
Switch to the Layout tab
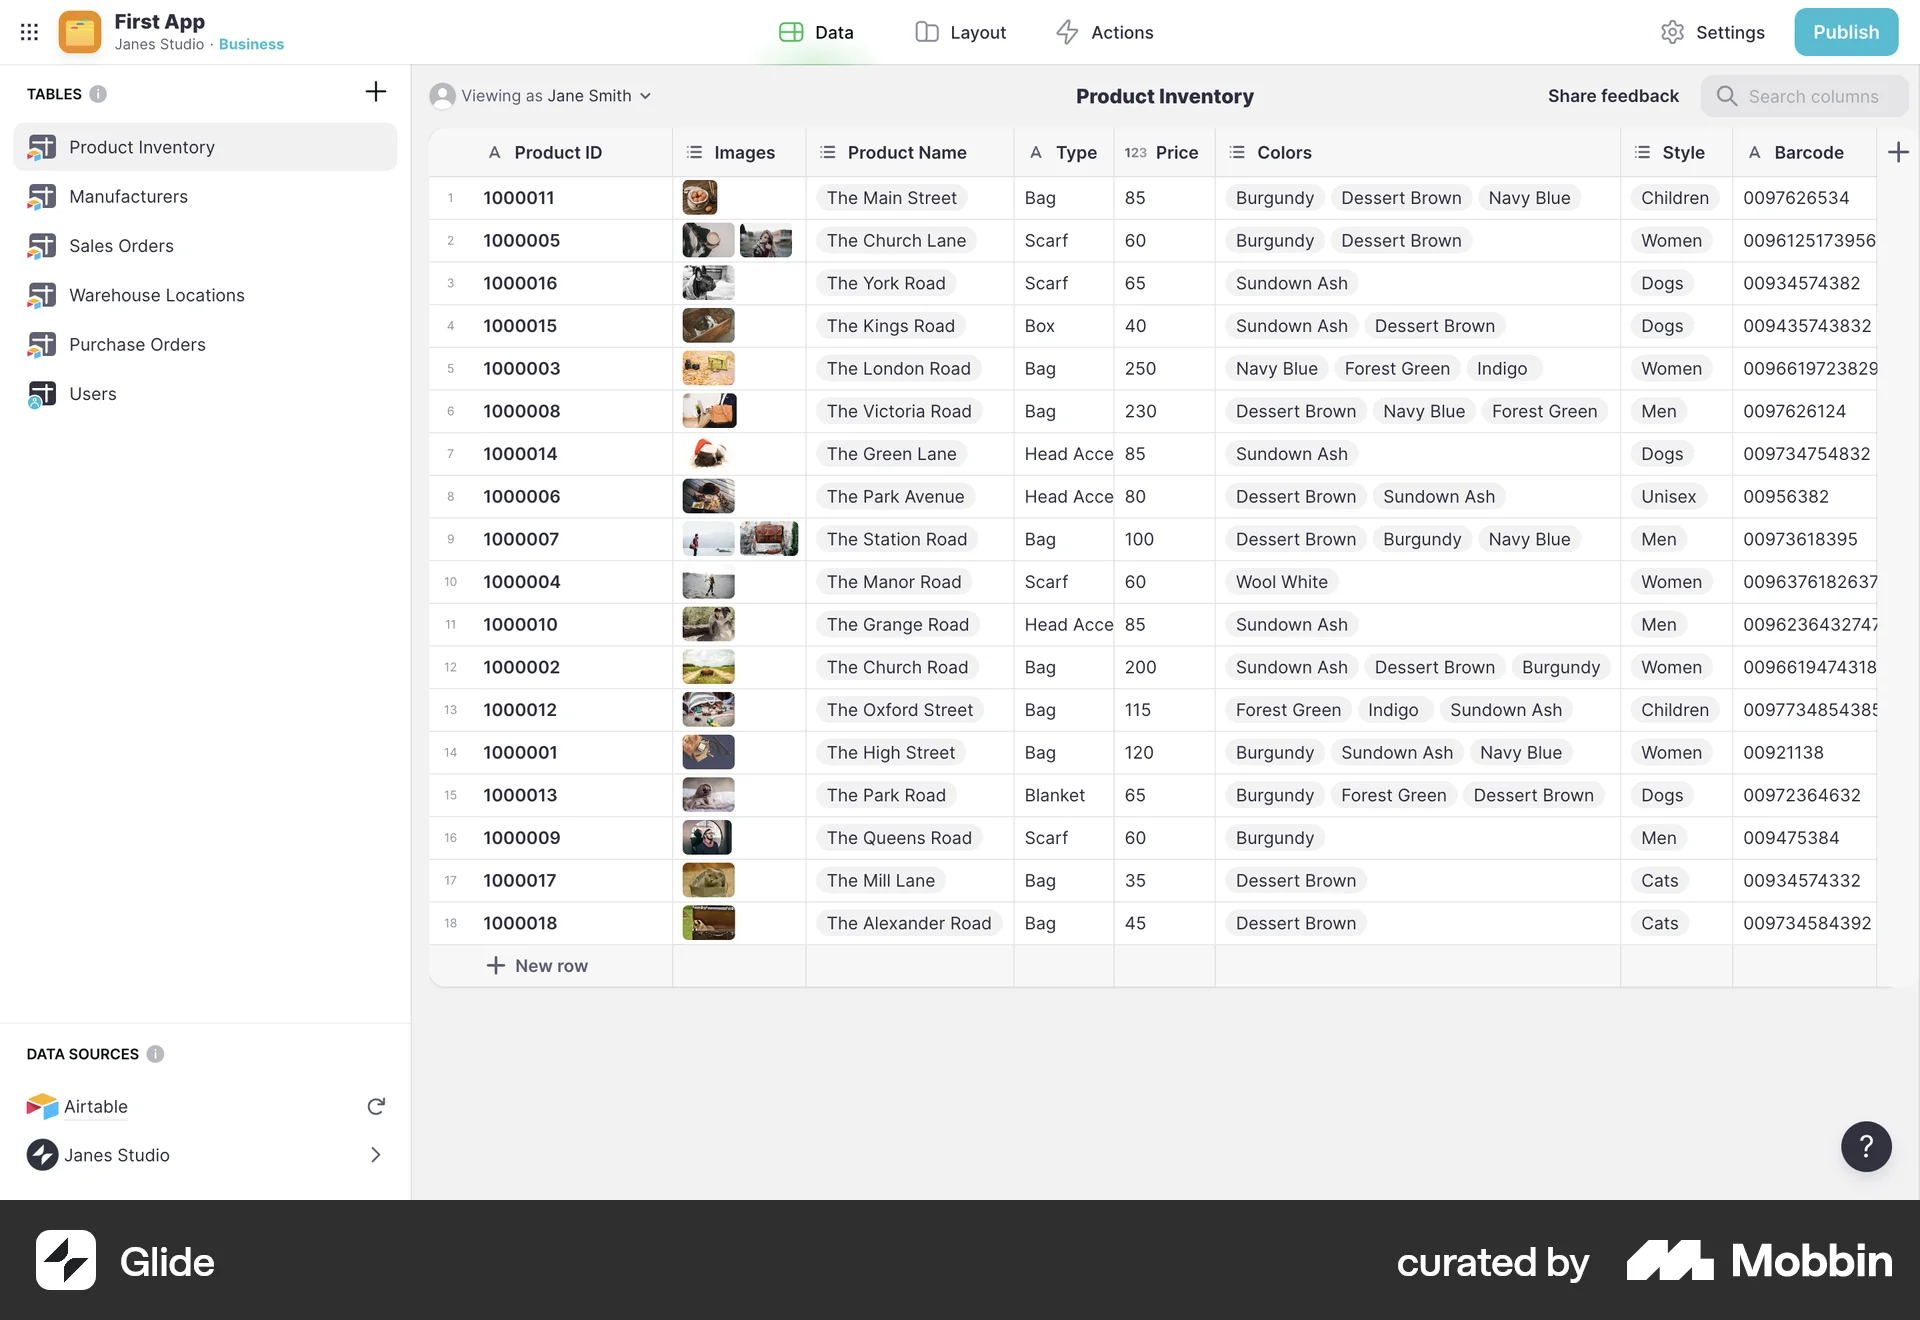click(x=960, y=32)
